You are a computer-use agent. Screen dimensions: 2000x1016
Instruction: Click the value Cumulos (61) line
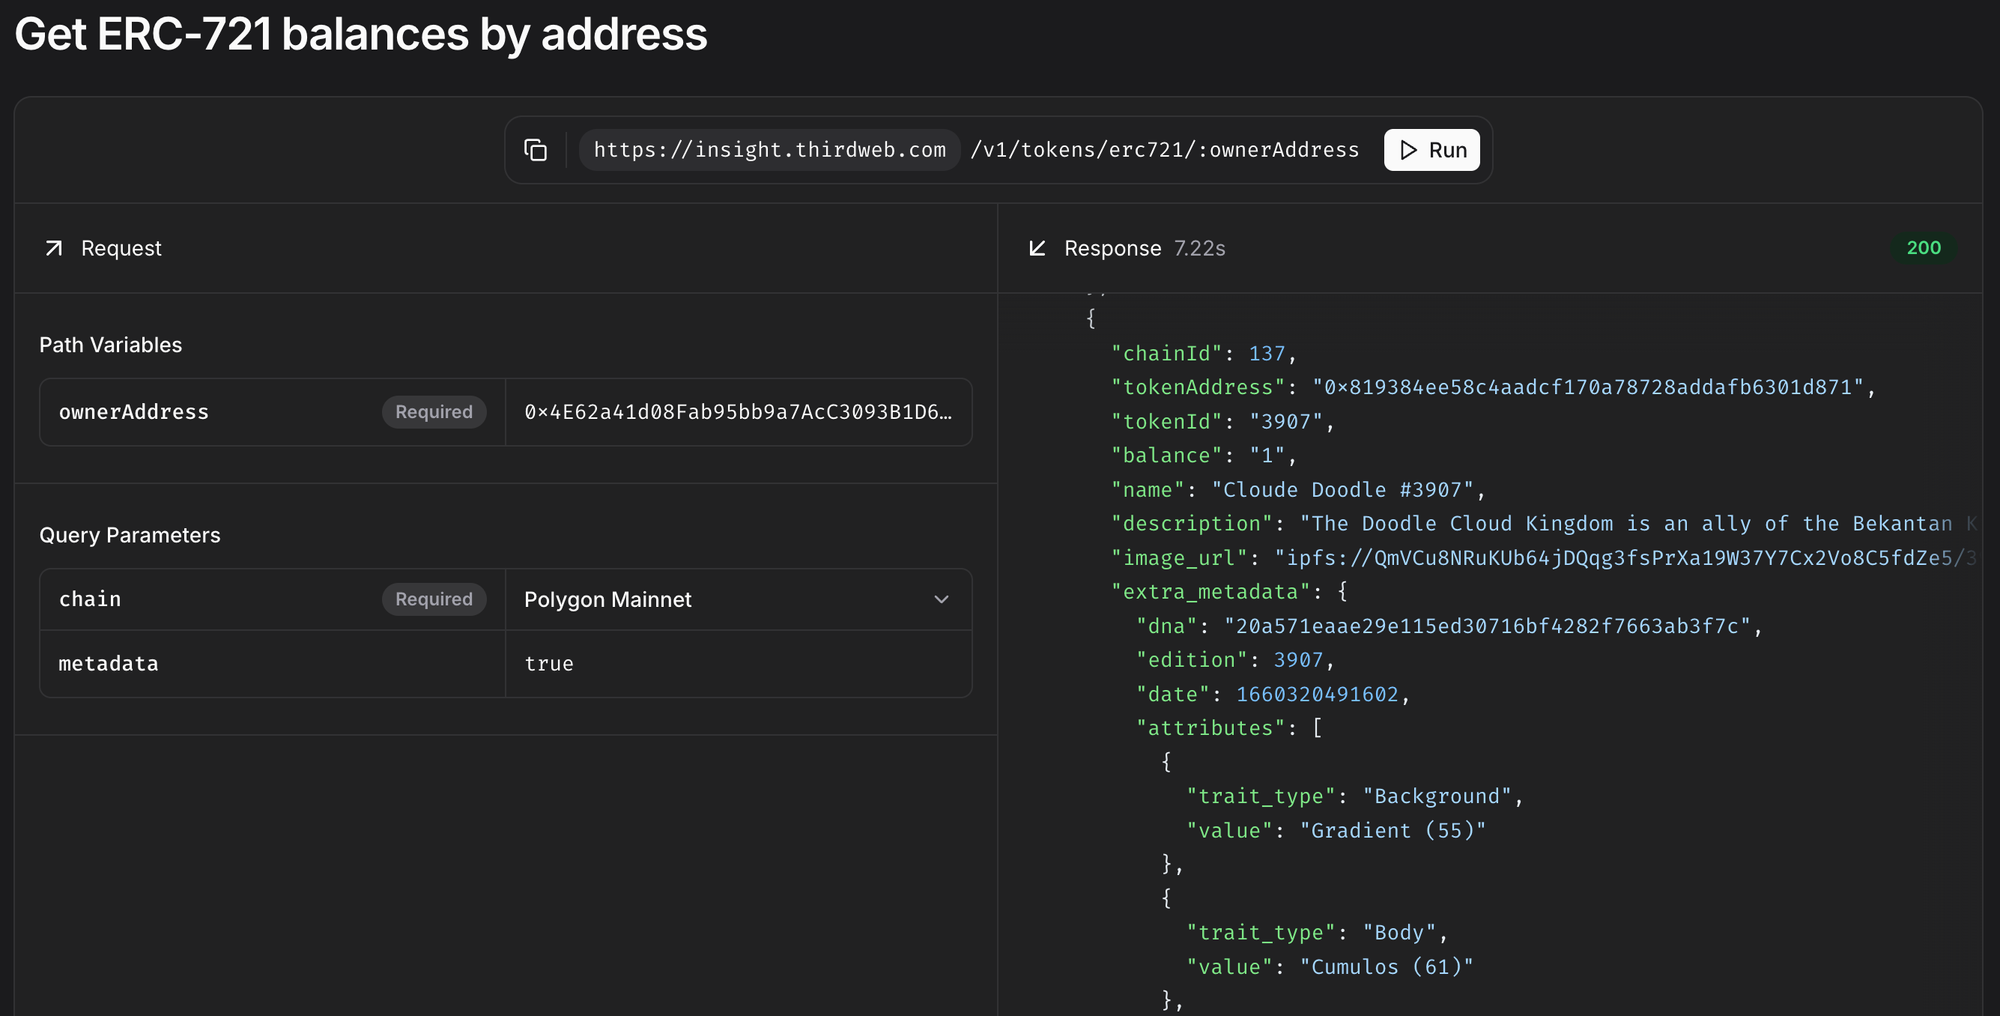(x=1330, y=966)
